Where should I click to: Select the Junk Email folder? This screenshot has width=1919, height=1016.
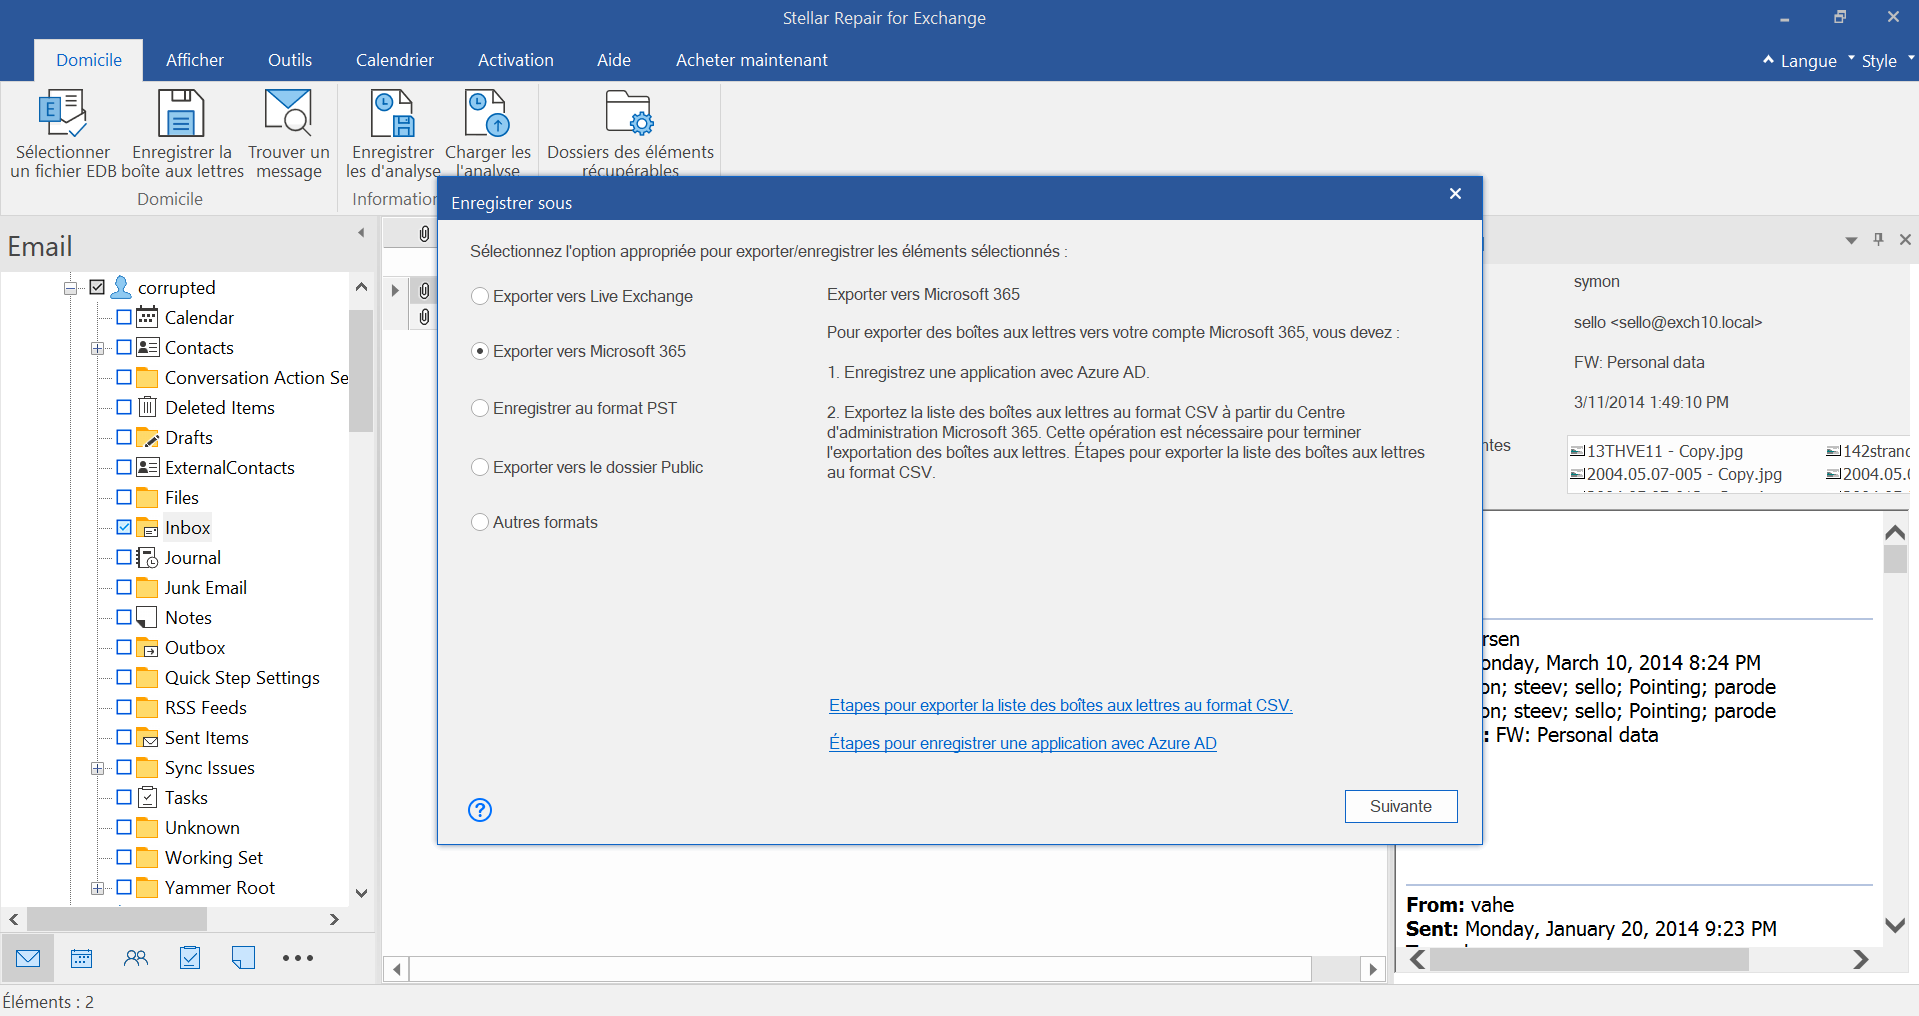click(x=205, y=587)
